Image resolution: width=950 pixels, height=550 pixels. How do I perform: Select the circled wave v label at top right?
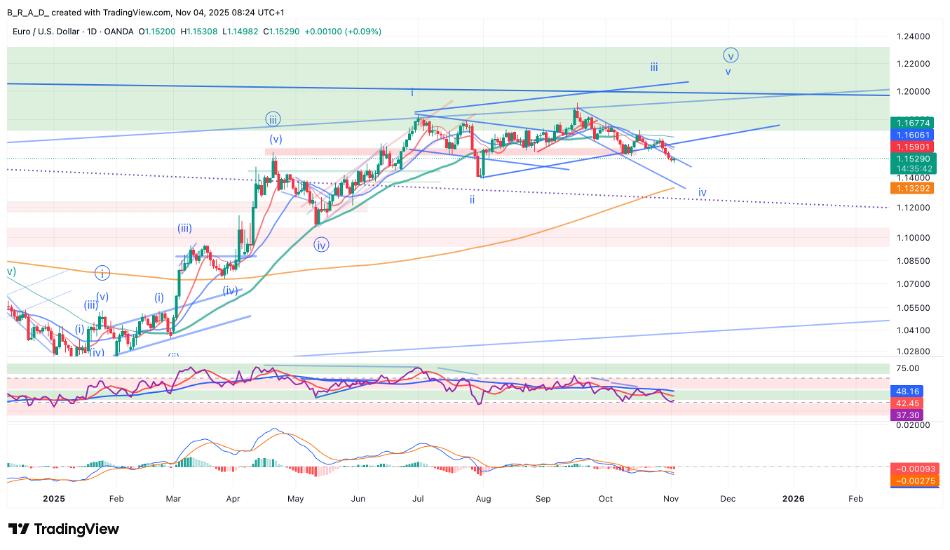pyautogui.click(x=731, y=55)
